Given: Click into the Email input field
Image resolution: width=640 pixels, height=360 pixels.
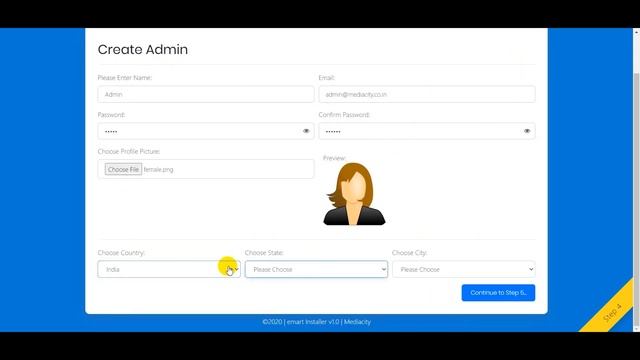Looking at the screenshot, I should point(427,94).
